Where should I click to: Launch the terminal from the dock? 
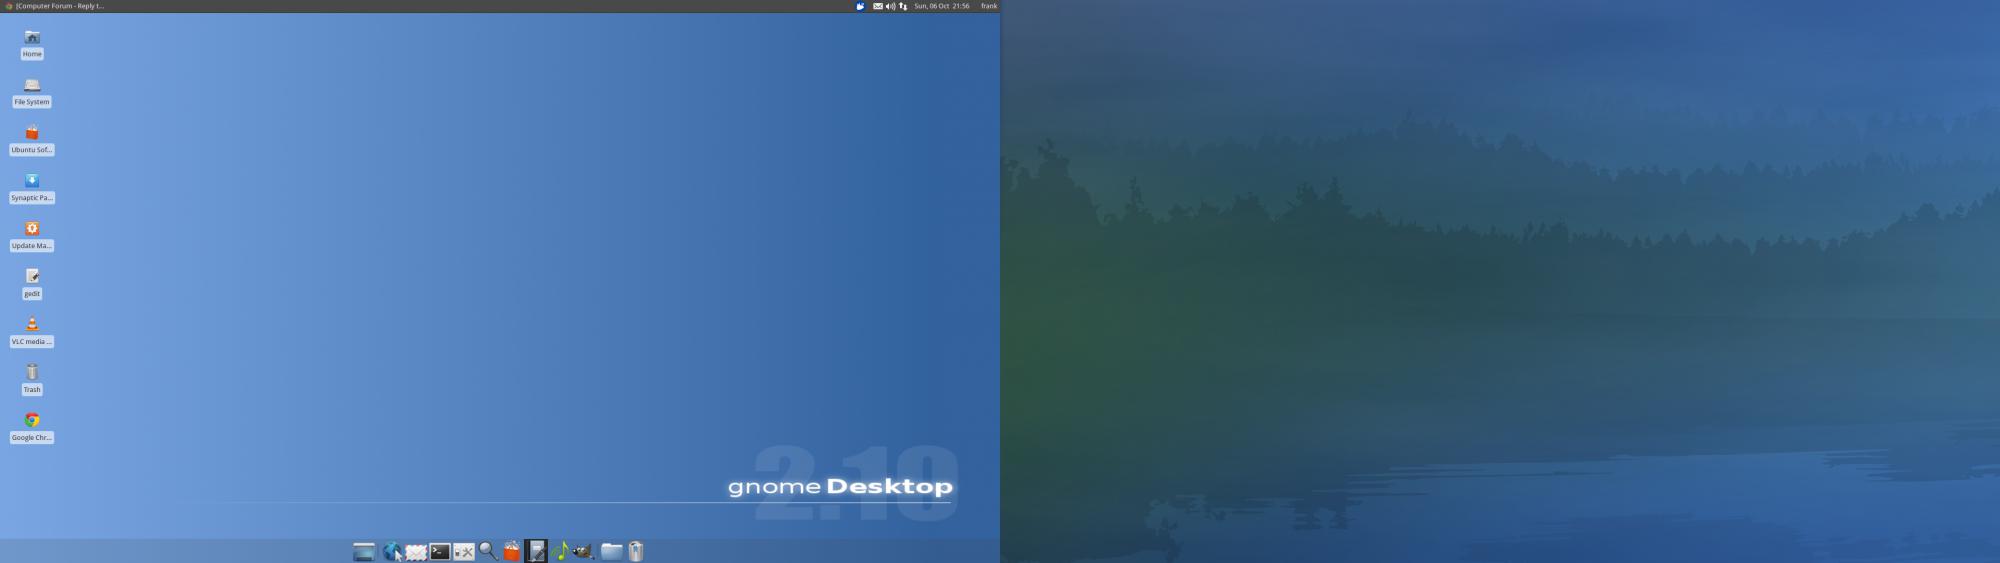click(440, 551)
